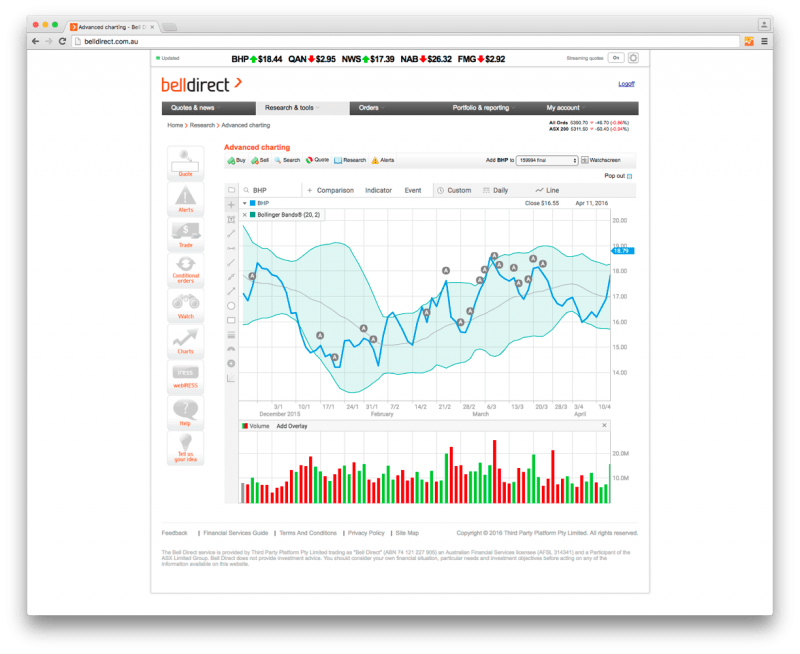
Task: Click the belldirect logo
Action: point(202,84)
